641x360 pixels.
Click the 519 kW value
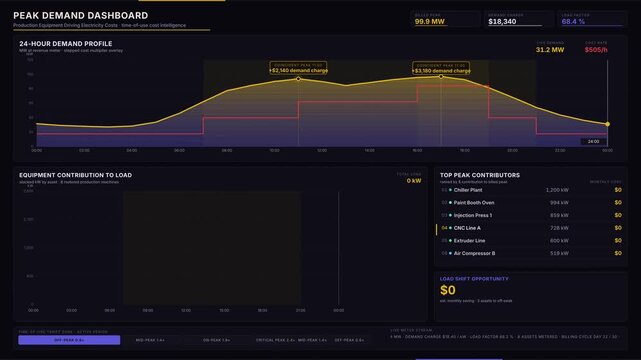click(559, 253)
